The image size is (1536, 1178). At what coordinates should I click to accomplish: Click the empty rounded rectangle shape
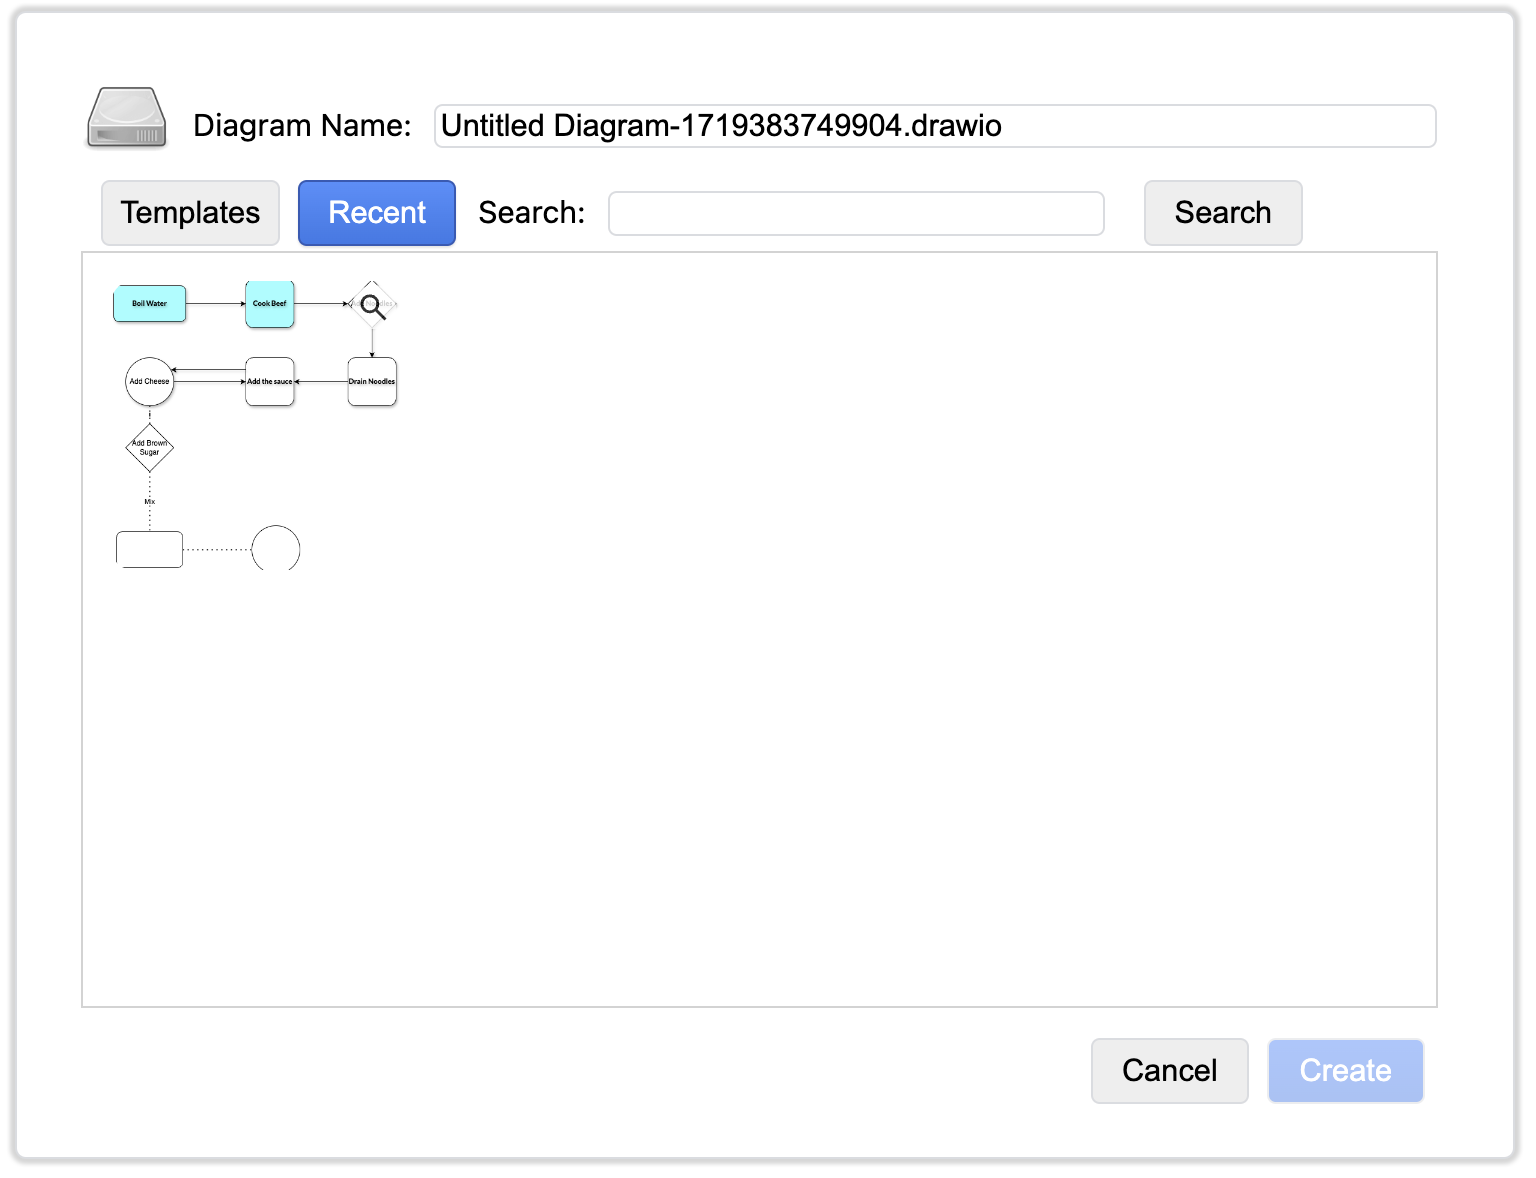click(x=149, y=548)
